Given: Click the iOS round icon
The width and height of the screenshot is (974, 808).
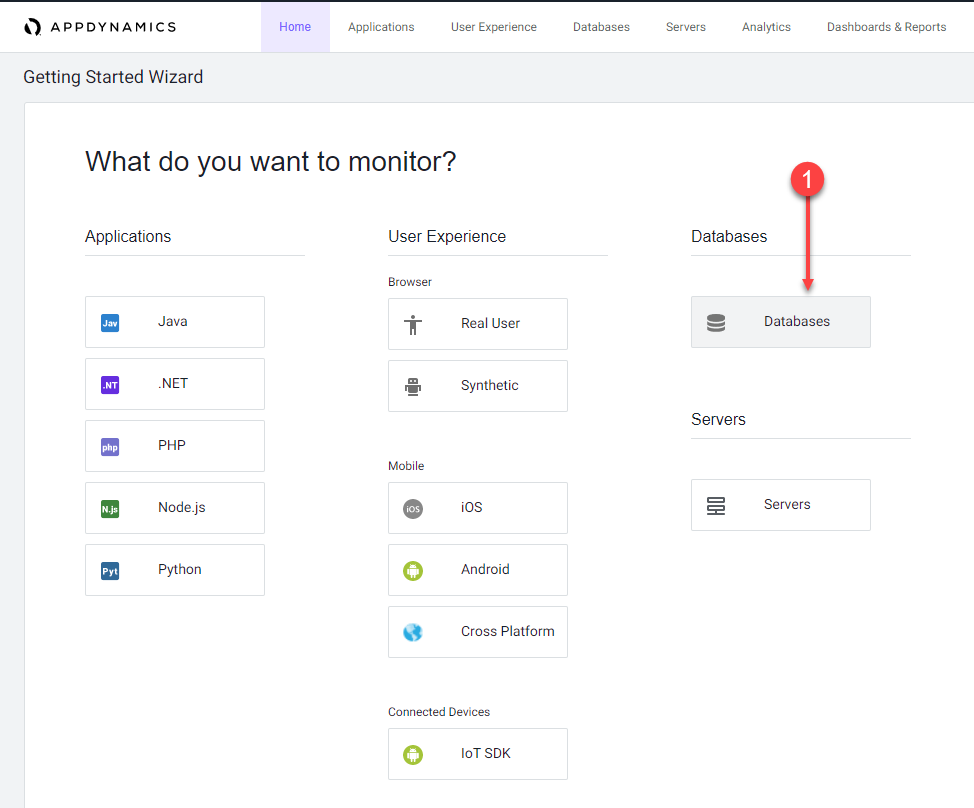Looking at the screenshot, I should point(413,509).
